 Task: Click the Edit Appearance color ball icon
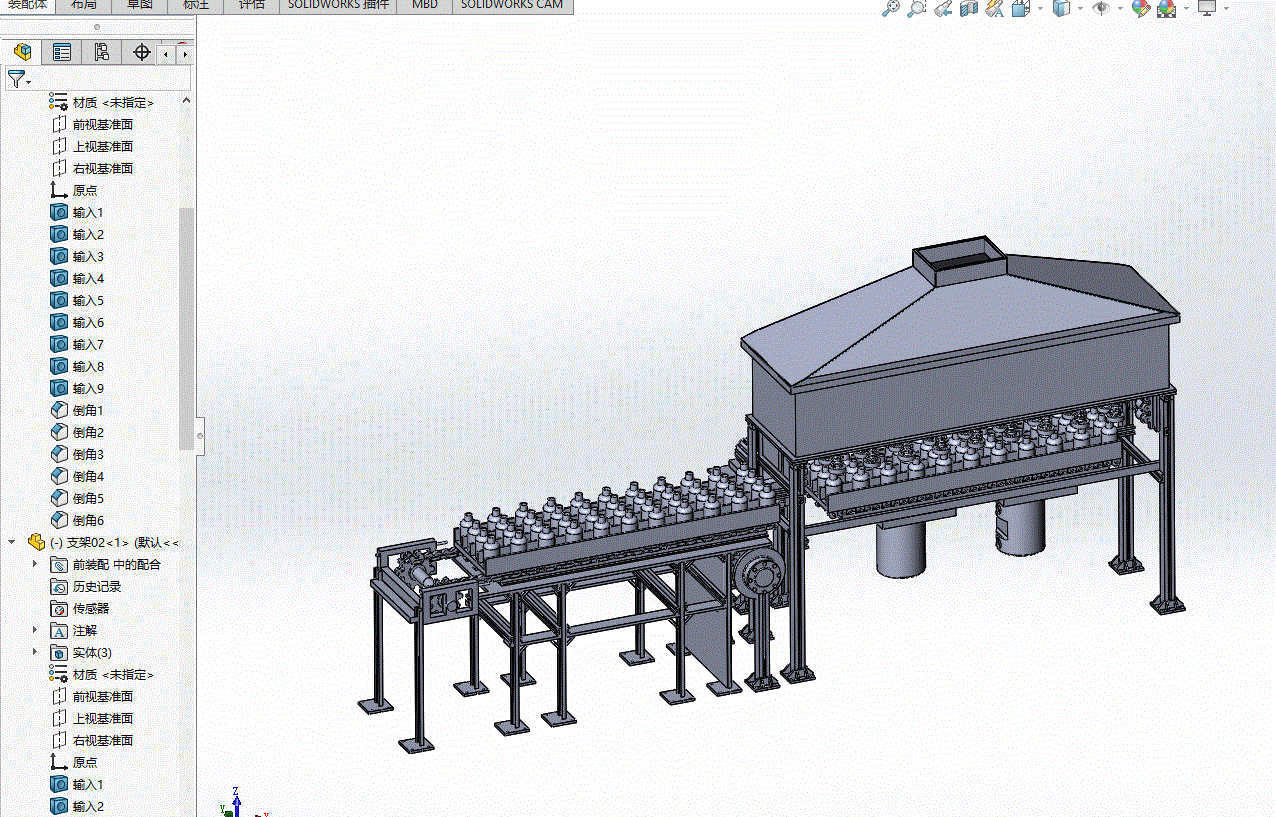point(1141,8)
